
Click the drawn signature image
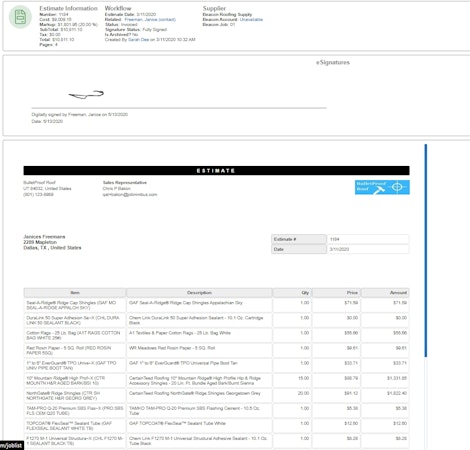pyautogui.click(x=86, y=95)
